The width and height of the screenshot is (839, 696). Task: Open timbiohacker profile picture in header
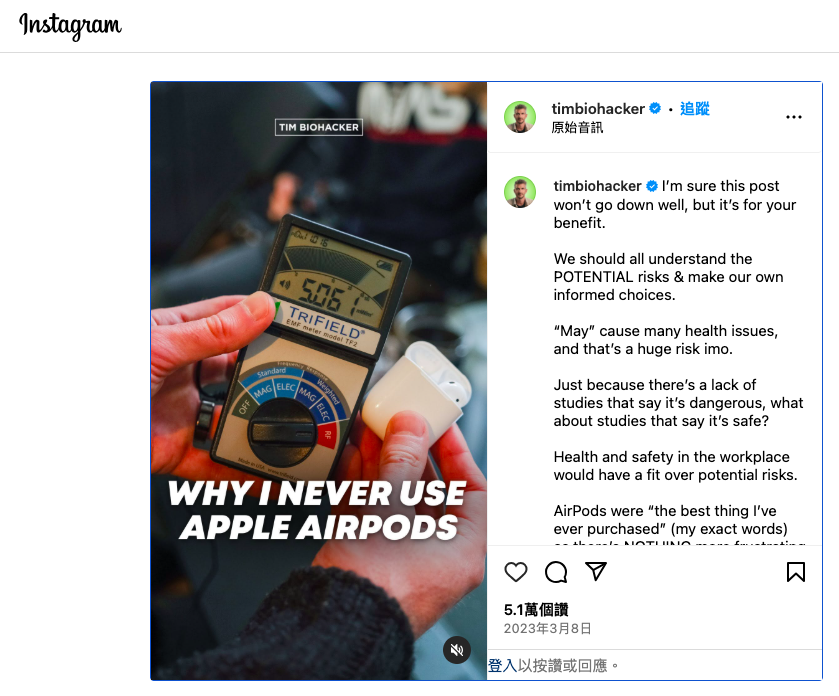[520, 117]
